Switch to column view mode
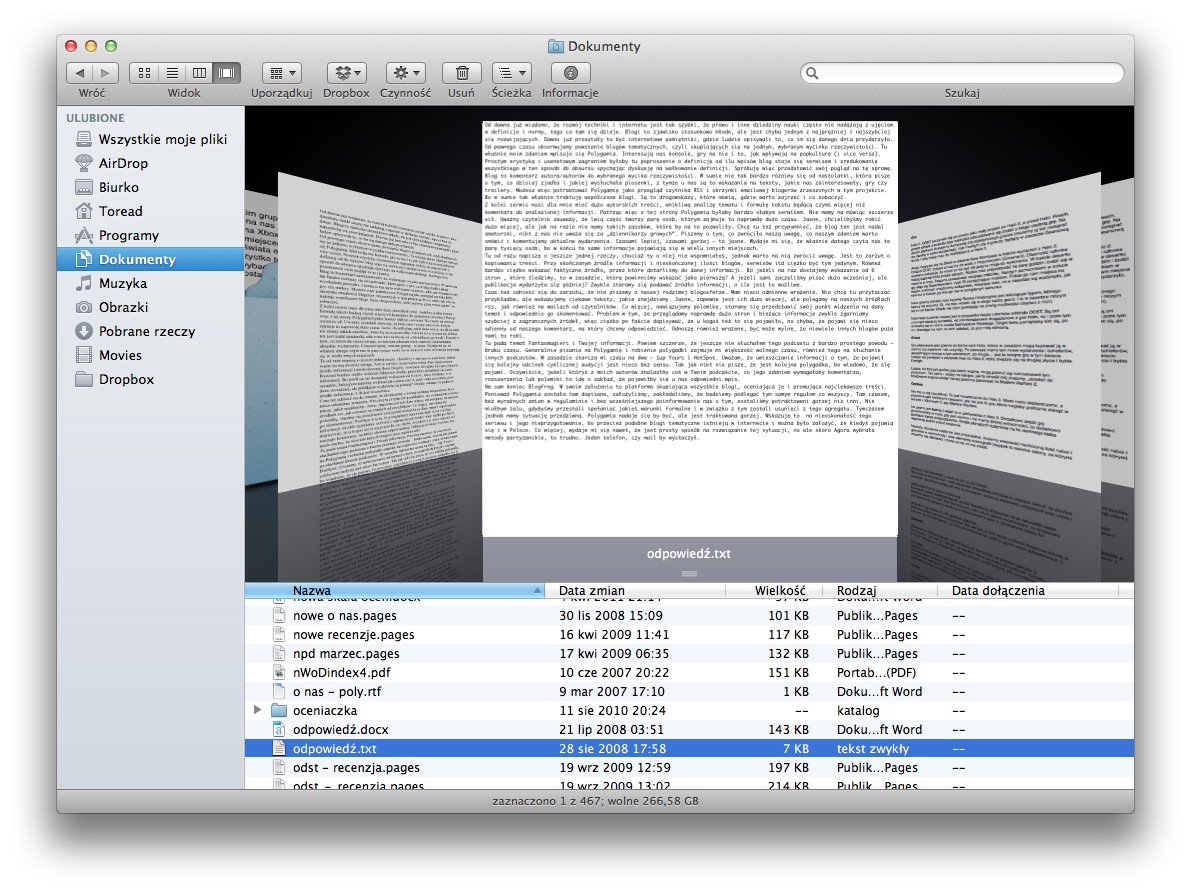Screen dimensions: 1191x892 (200, 73)
